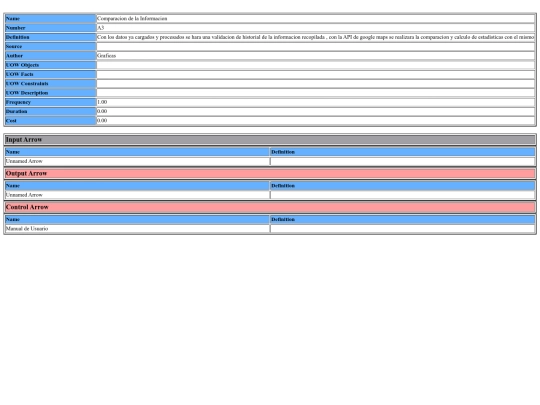Click the Name column header under Control Arrow
The width and height of the screenshot is (540, 405).
pos(137,219)
